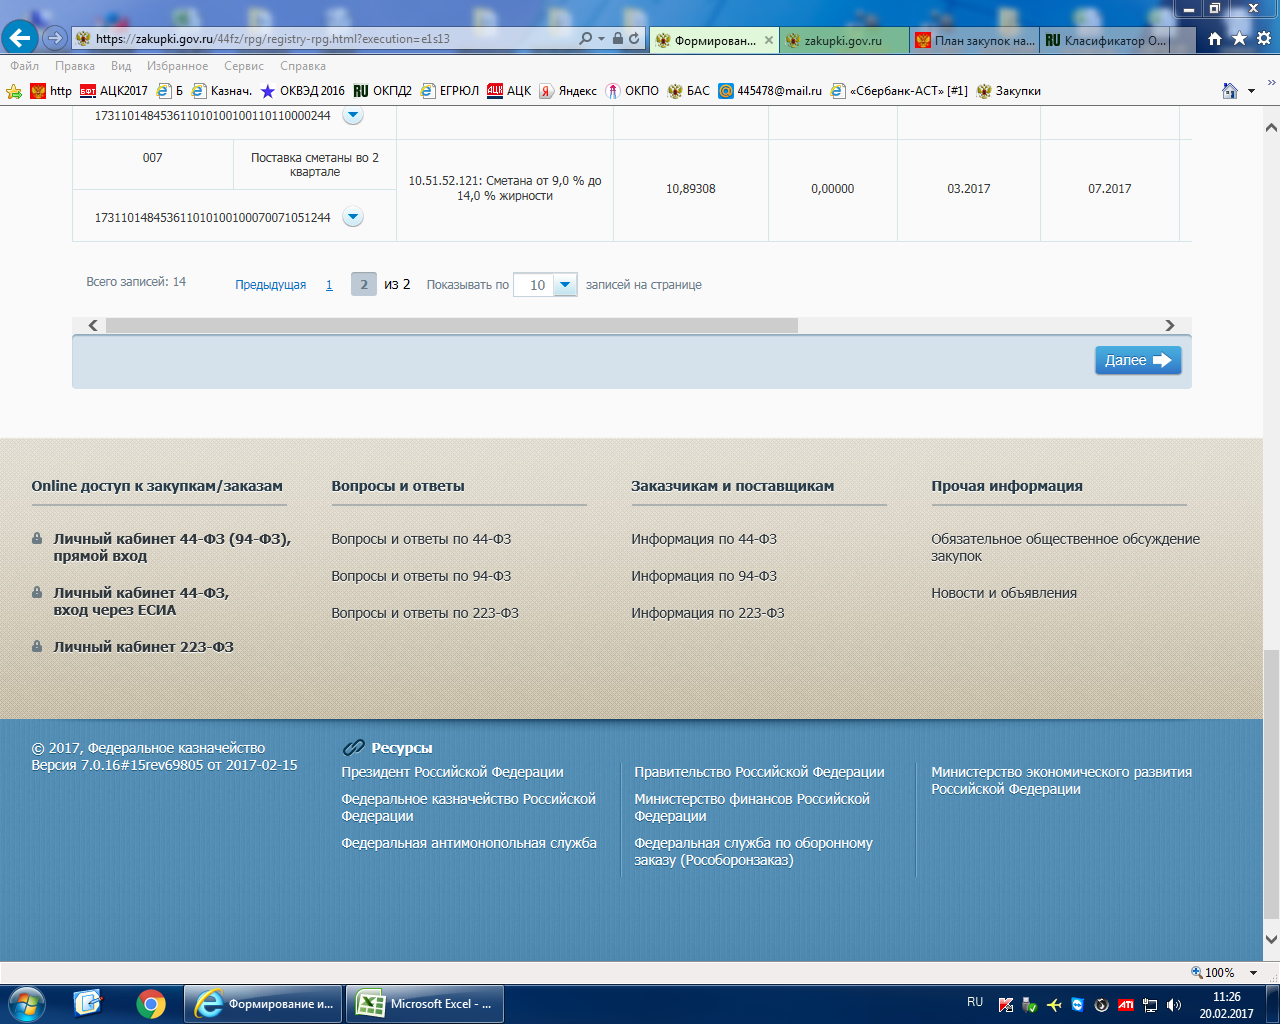1280x1024 pixels.
Task: Go to the Предыдущая page link
Action: [x=270, y=285]
